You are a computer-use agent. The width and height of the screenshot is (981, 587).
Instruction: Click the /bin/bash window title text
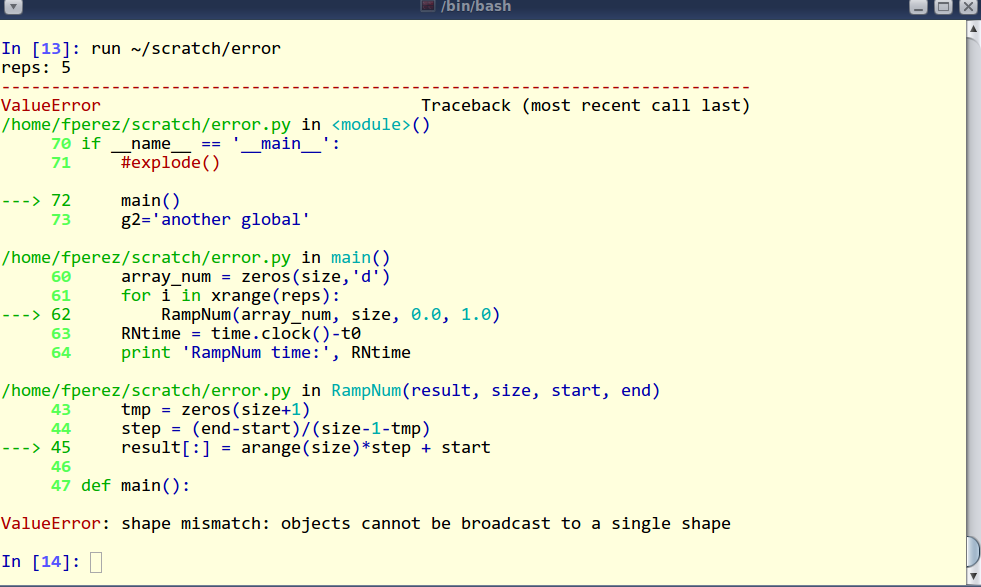[476, 7]
